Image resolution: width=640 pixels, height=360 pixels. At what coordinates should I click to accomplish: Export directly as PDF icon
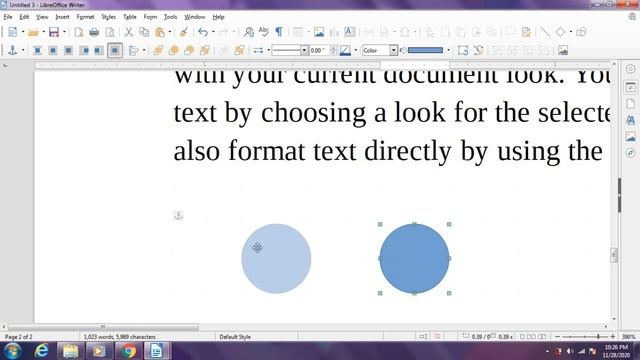[x=78, y=32]
